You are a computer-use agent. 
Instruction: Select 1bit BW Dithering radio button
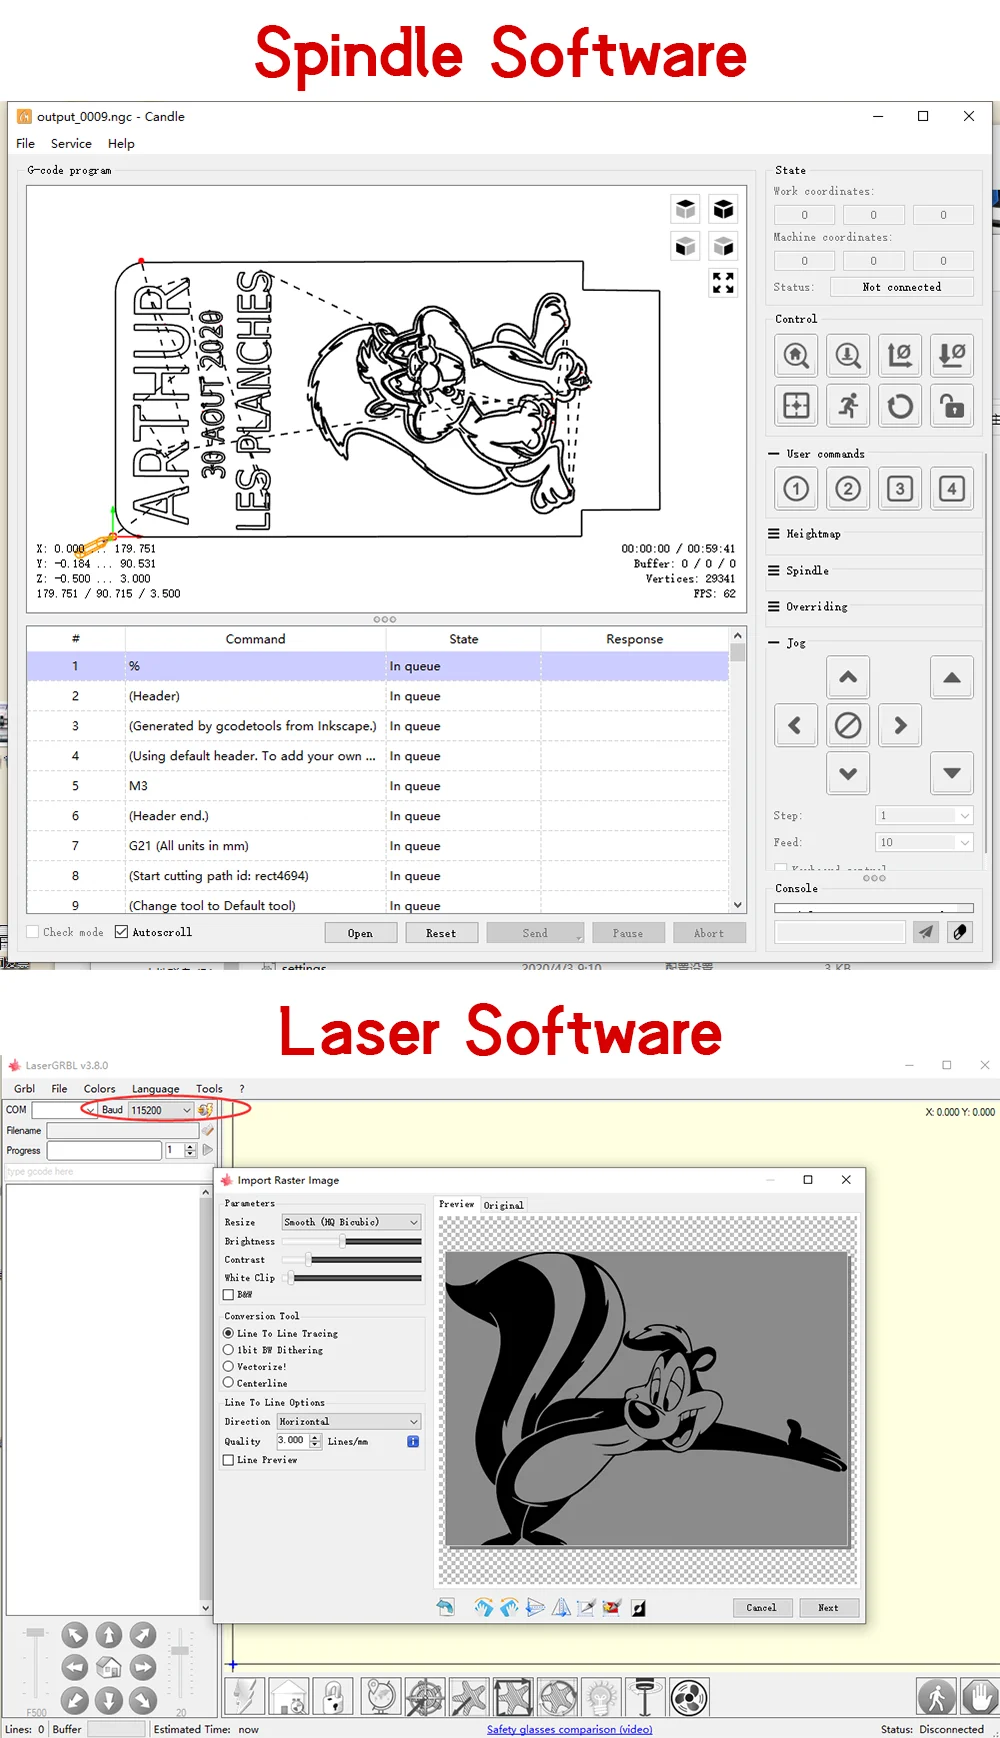click(x=228, y=1350)
